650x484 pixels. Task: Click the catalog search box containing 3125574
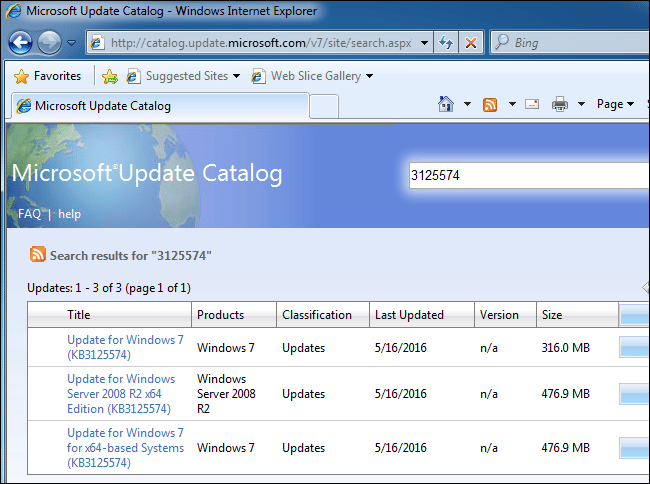click(525, 176)
